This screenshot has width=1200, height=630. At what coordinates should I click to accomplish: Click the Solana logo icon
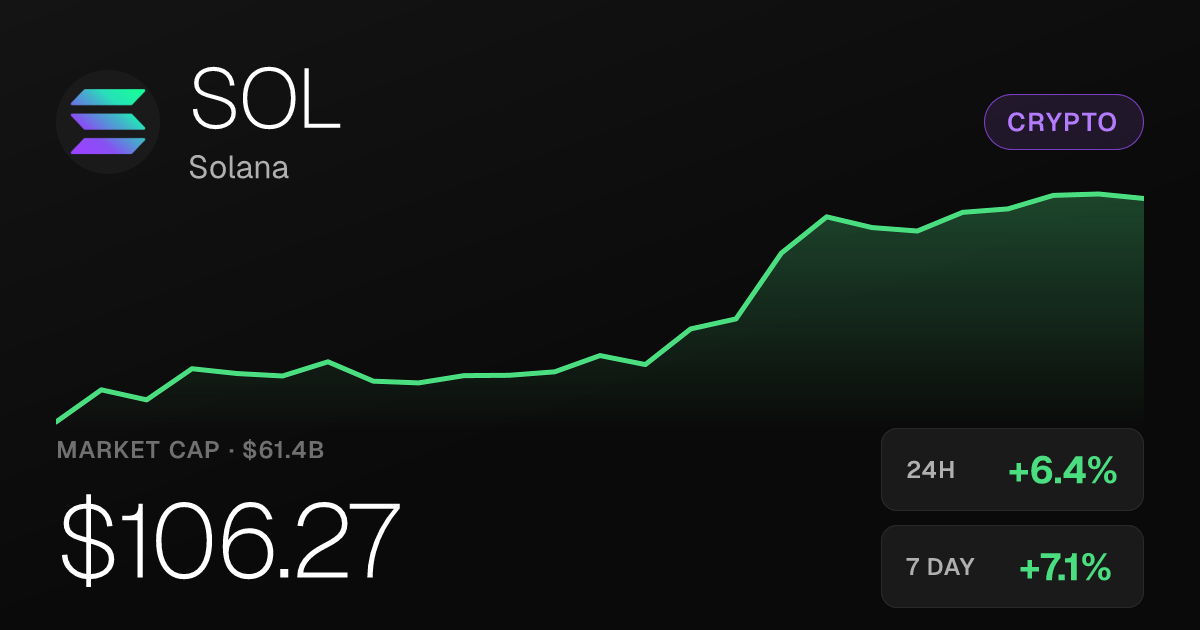pyautogui.click(x=108, y=122)
